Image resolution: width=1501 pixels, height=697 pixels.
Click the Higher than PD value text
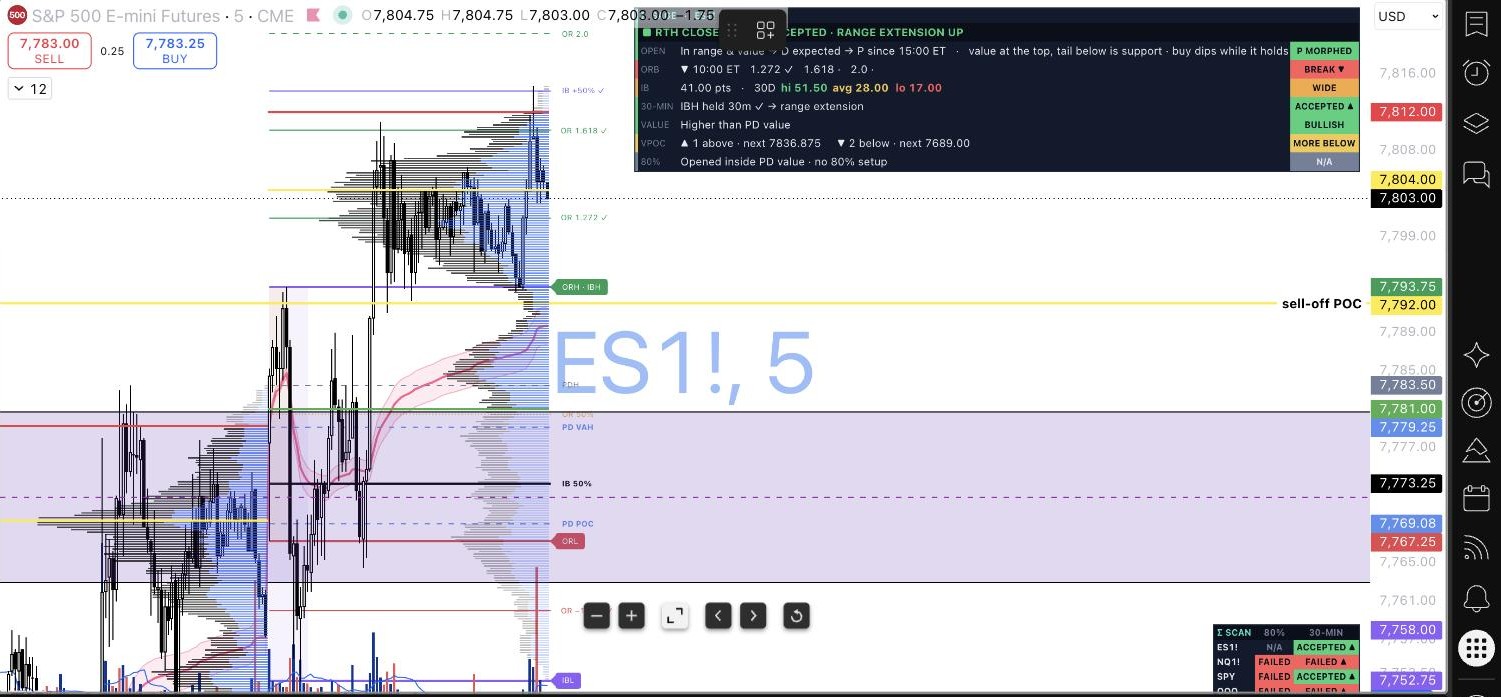pos(735,125)
